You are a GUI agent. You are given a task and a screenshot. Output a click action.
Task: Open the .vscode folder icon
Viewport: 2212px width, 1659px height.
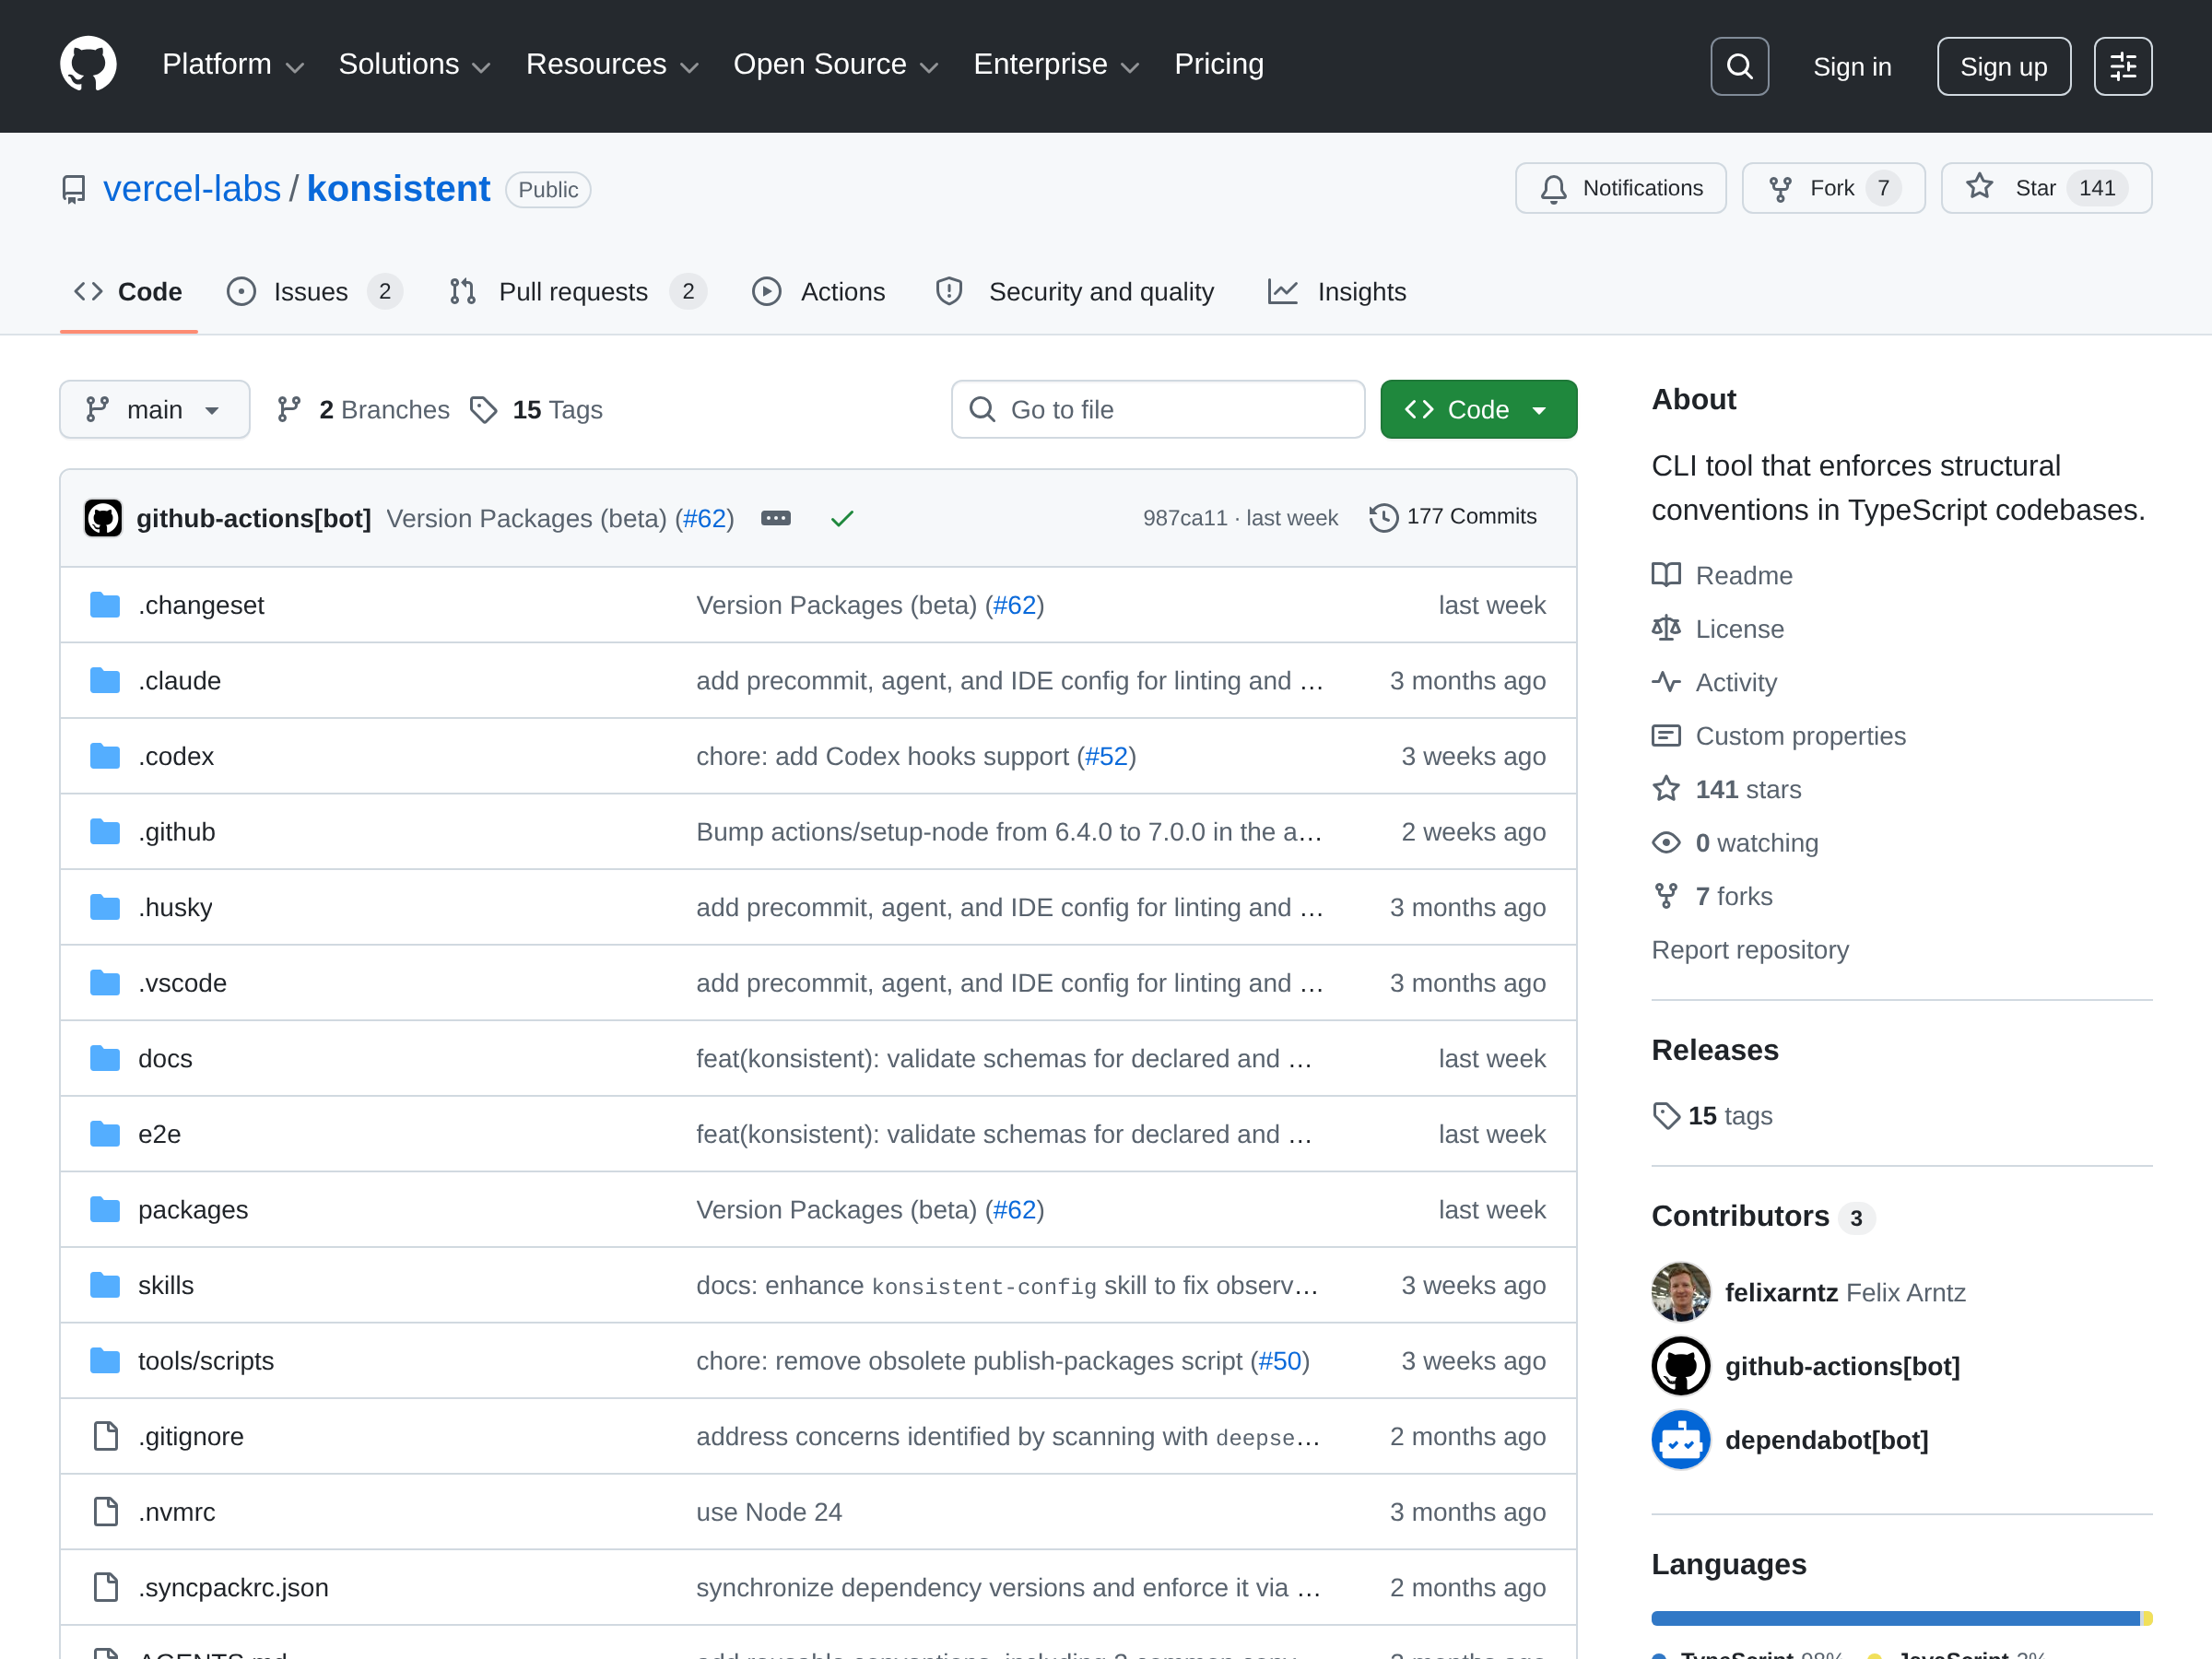point(105,983)
